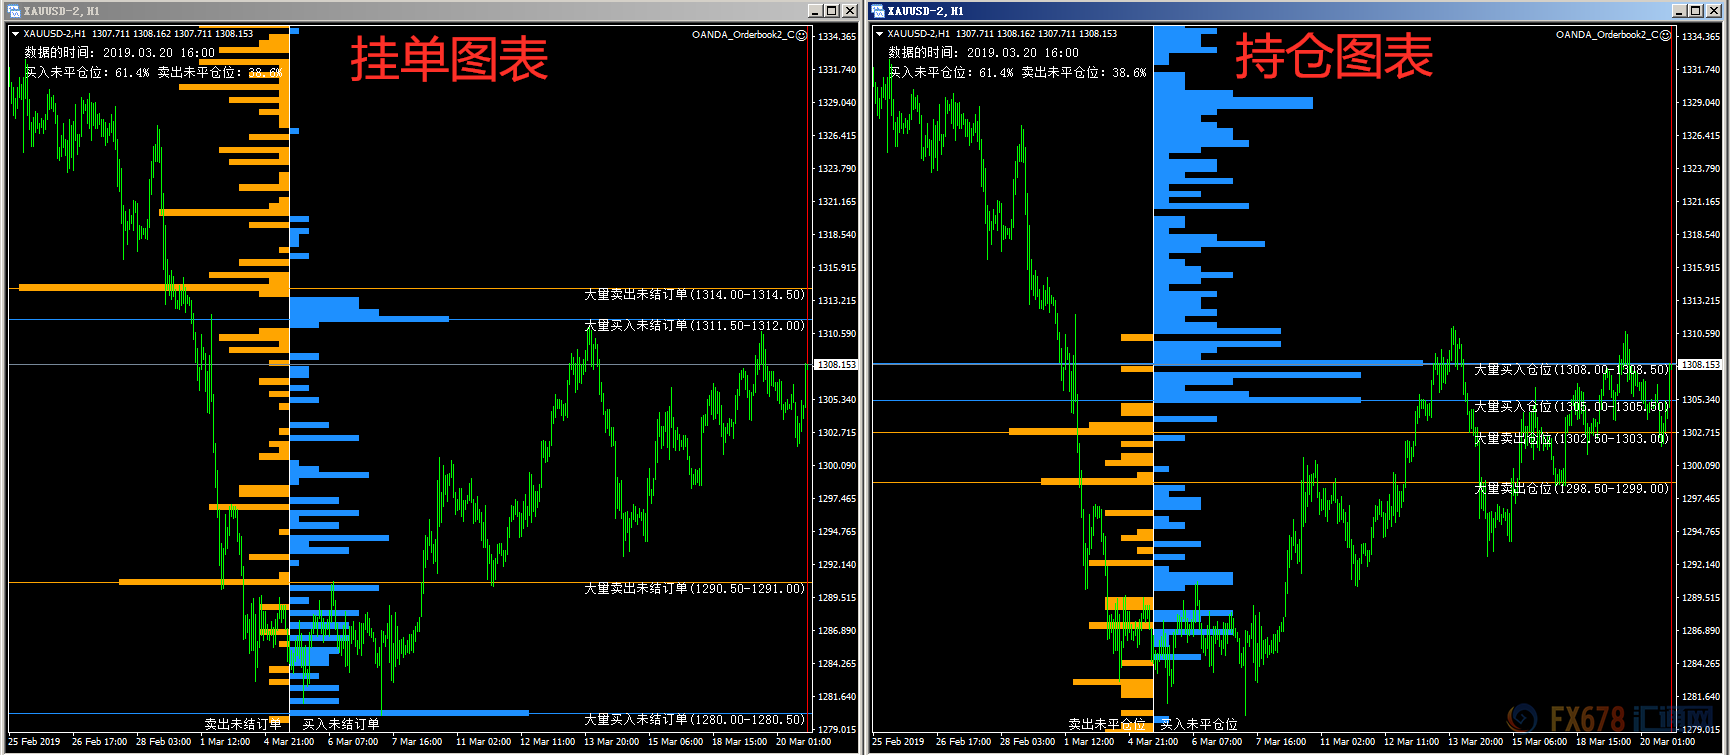
Task: Click the right chart window's title bar icon
Action: coord(878,11)
